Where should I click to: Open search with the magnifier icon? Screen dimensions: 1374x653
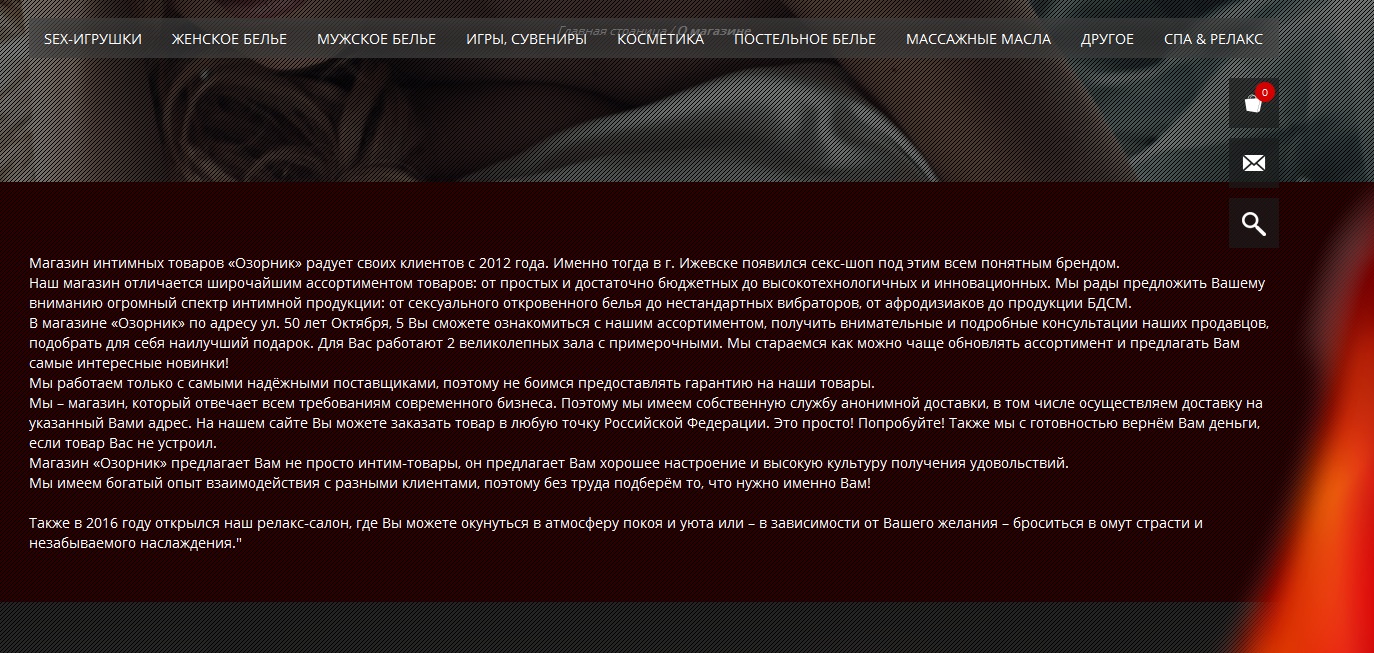point(1253,223)
